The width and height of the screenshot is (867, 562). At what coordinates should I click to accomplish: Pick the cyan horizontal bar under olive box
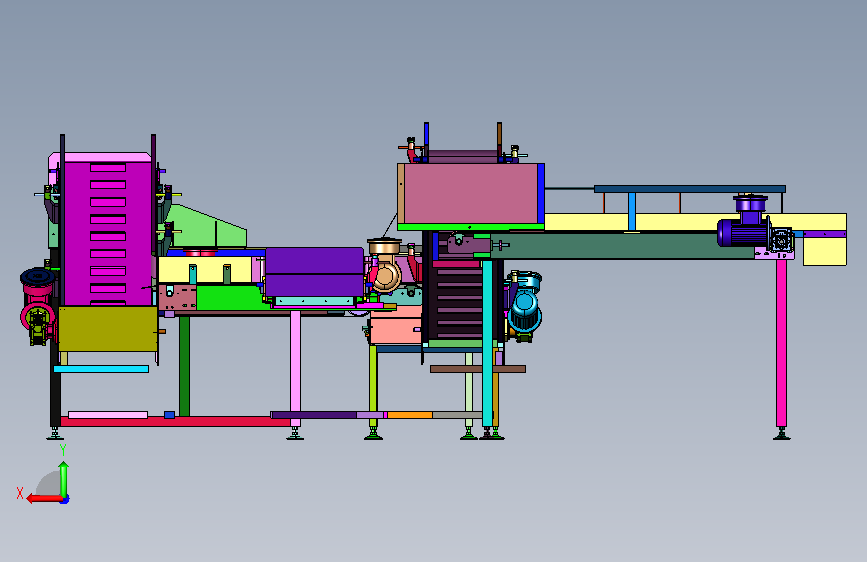point(101,369)
